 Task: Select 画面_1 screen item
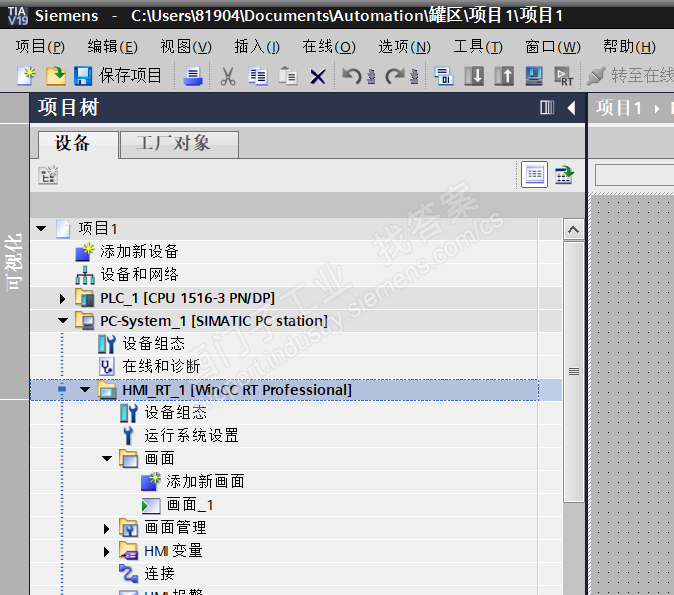[190, 505]
